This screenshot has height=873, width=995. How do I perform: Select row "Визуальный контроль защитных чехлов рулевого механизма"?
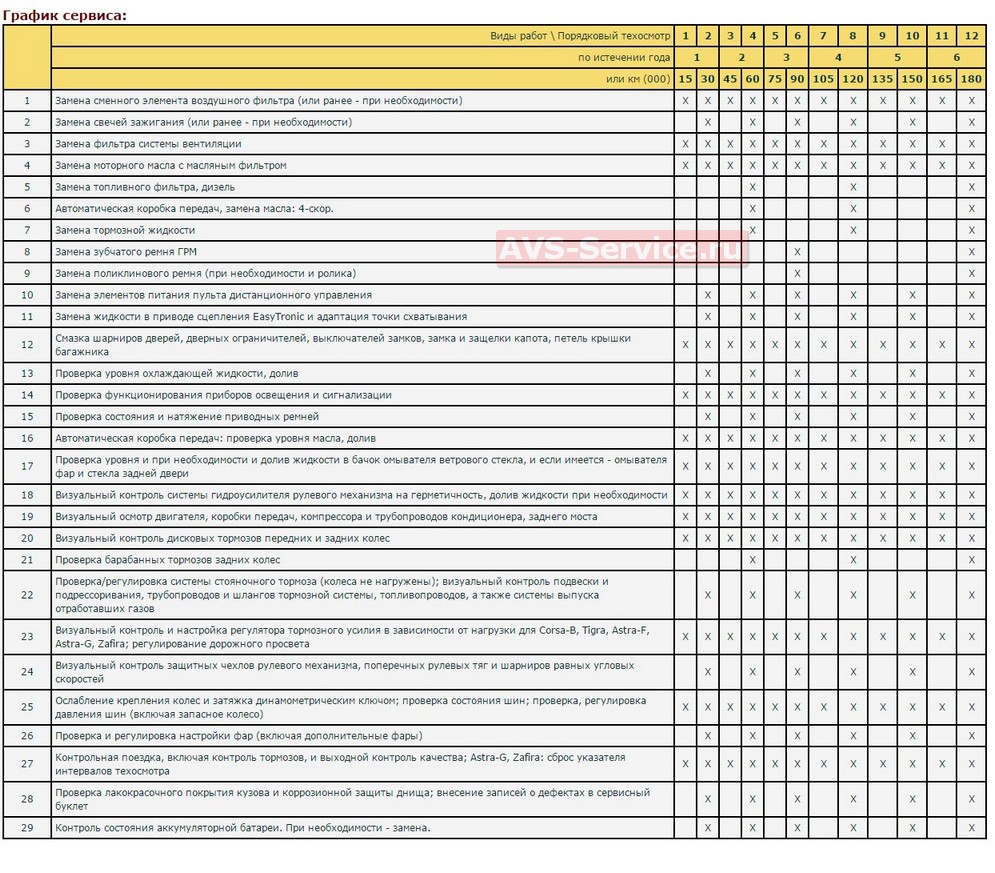tap(495, 672)
